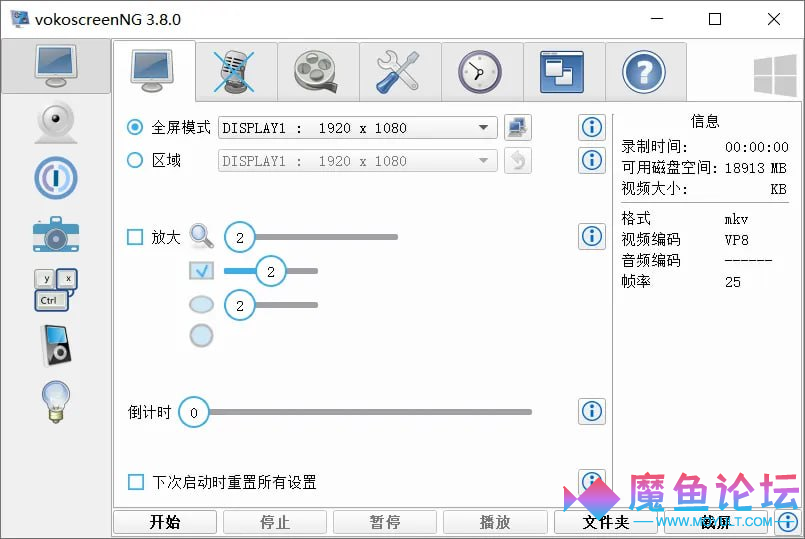Click the 停止 stop button

point(275,522)
